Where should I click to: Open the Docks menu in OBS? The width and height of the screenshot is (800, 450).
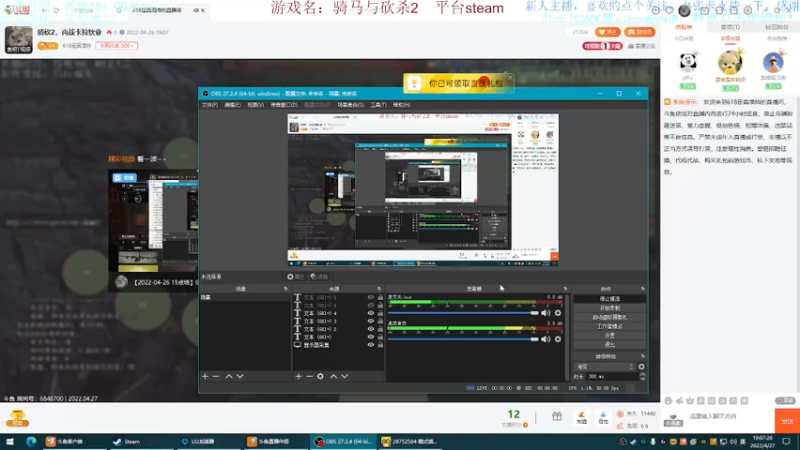pyautogui.click(x=284, y=105)
